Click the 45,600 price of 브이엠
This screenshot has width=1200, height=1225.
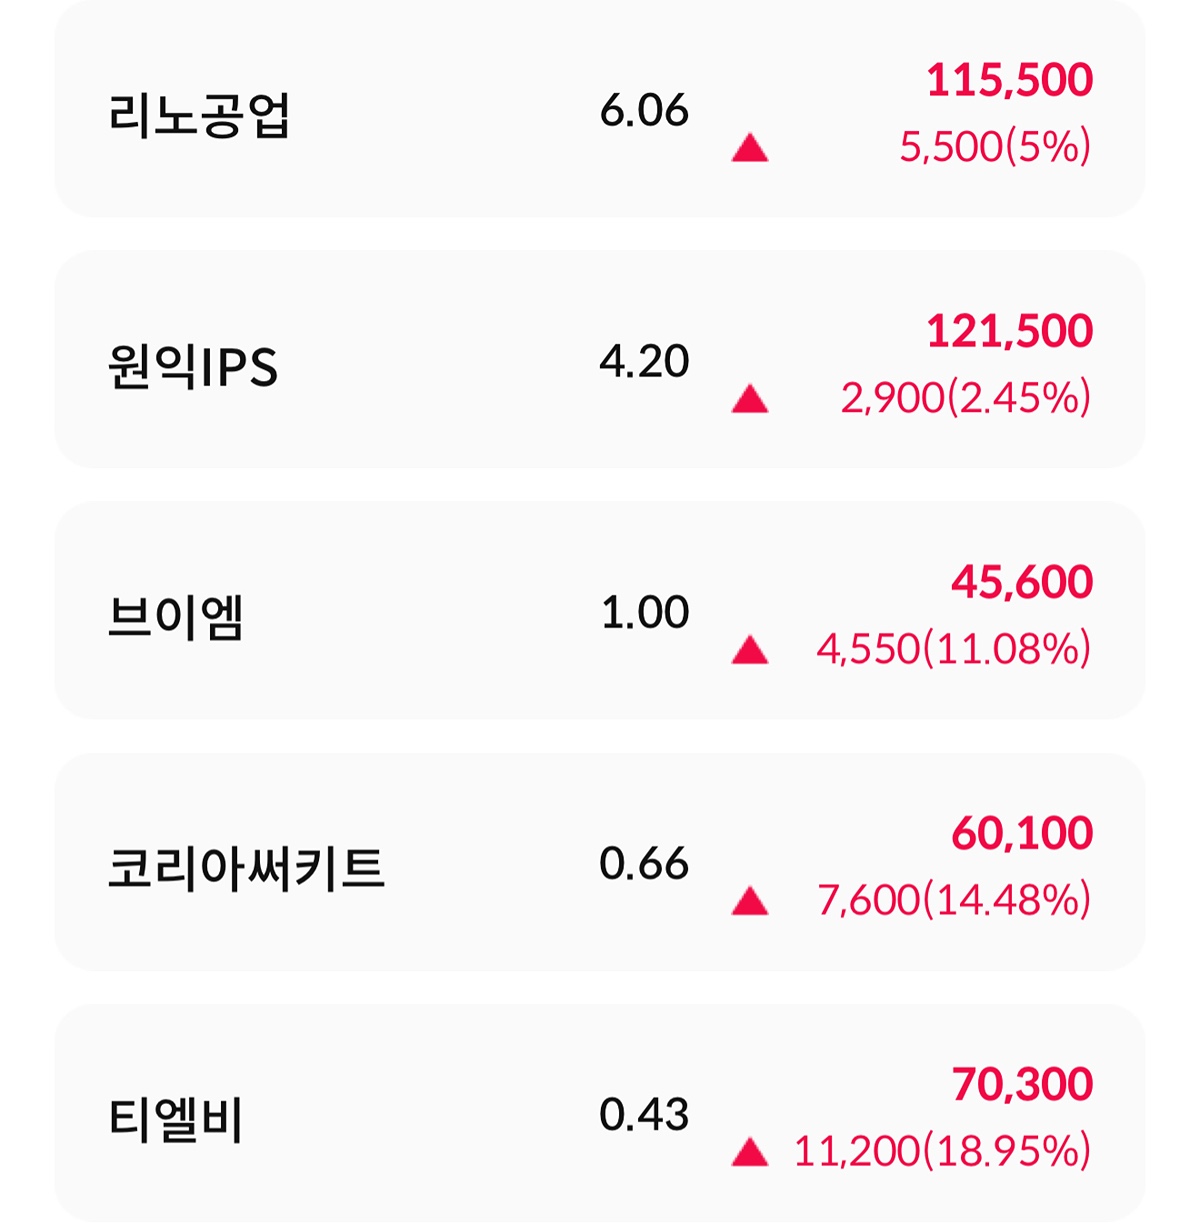coord(1022,583)
